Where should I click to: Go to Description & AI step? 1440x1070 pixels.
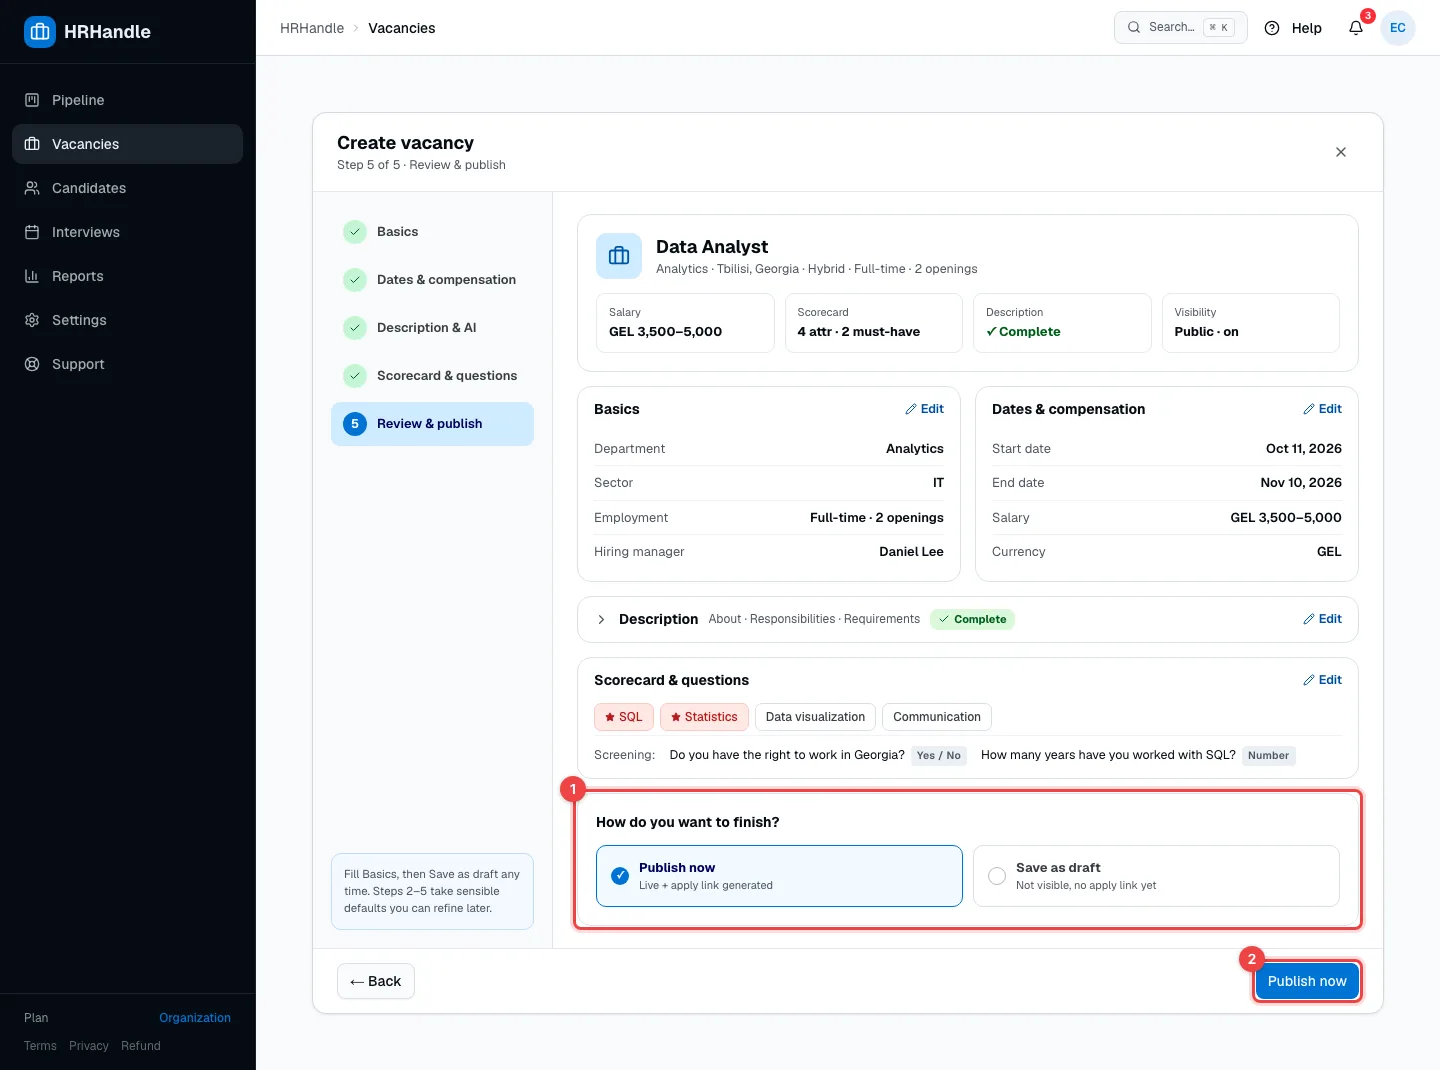[x=432, y=328]
